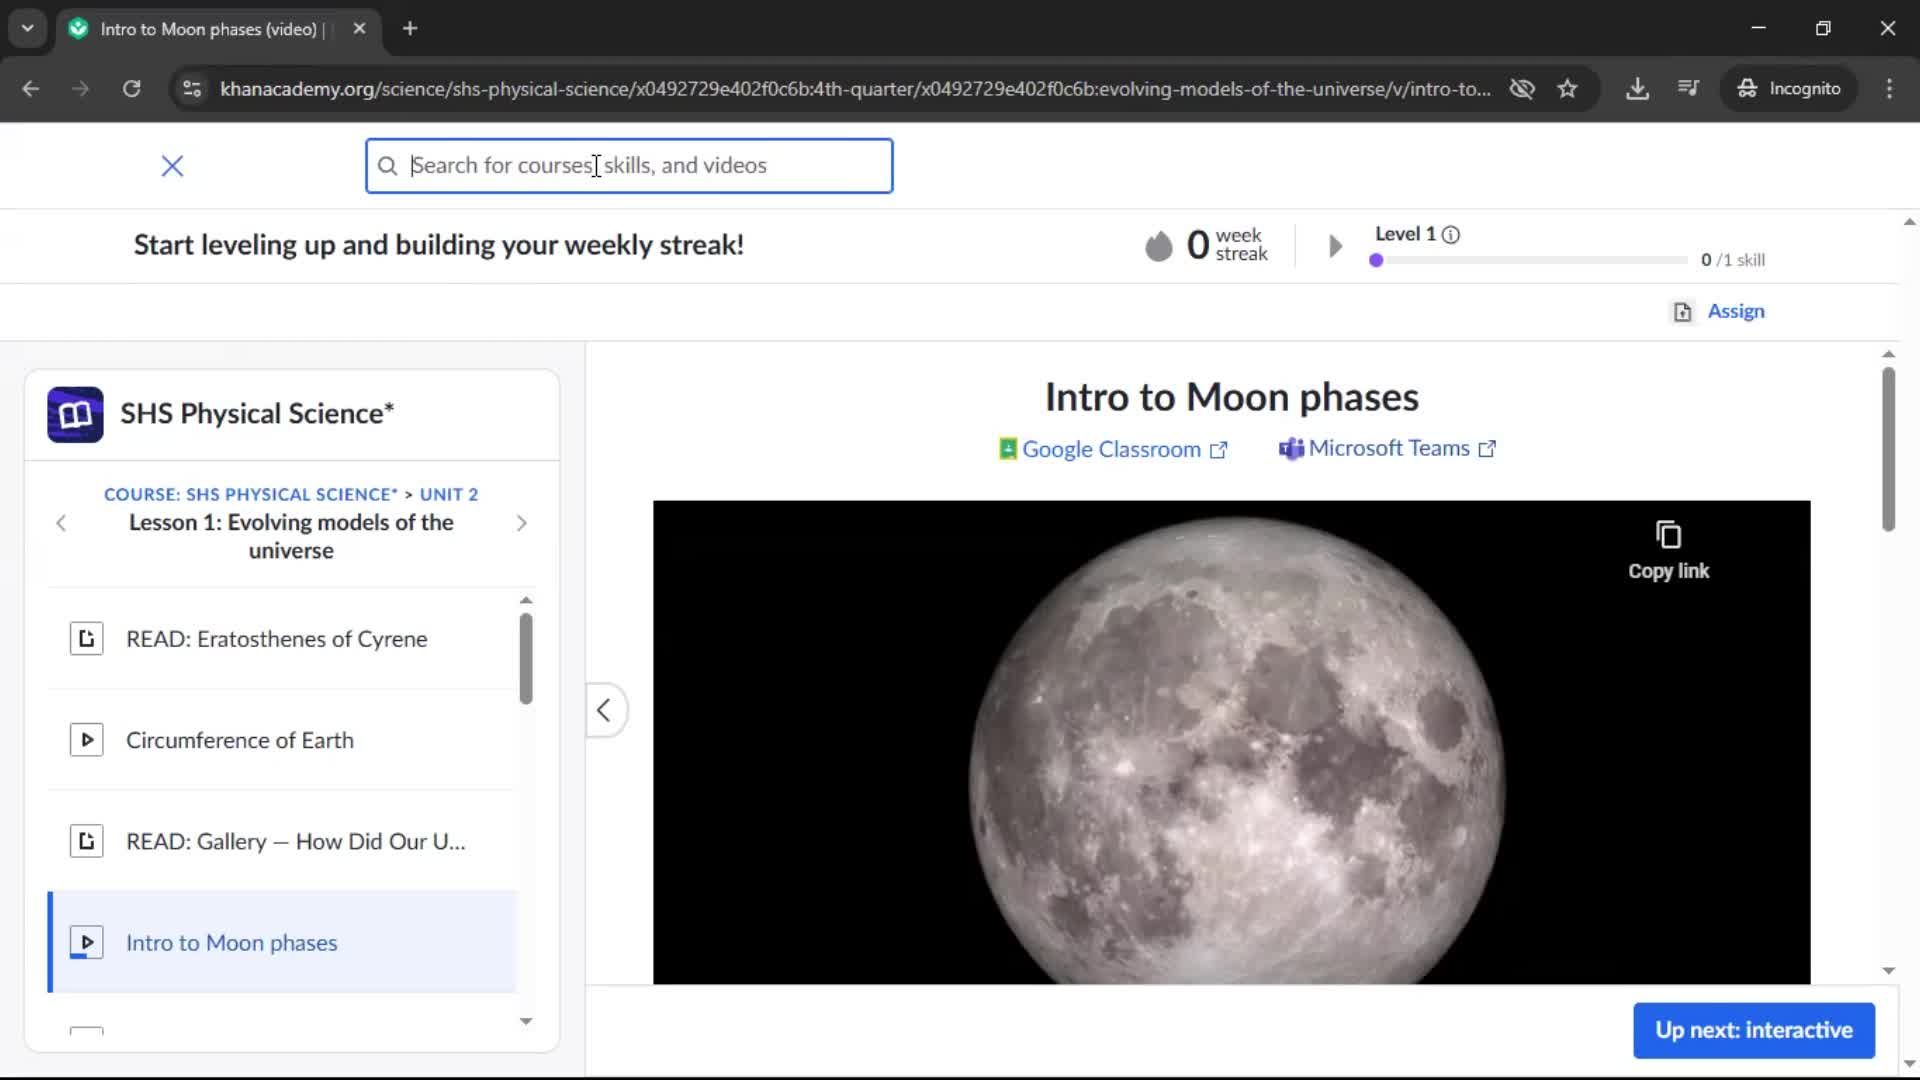Click the khanacademy.org address bar URL

(x=855, y=88)
